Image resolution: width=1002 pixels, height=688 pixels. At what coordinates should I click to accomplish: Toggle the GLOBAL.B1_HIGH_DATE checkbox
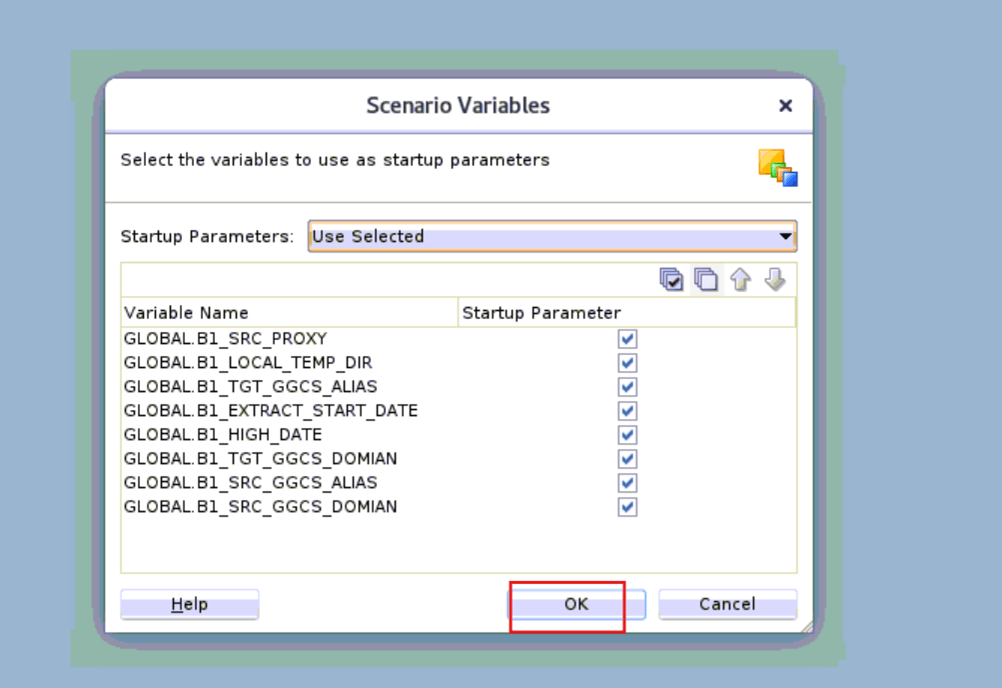click(627, 434)
